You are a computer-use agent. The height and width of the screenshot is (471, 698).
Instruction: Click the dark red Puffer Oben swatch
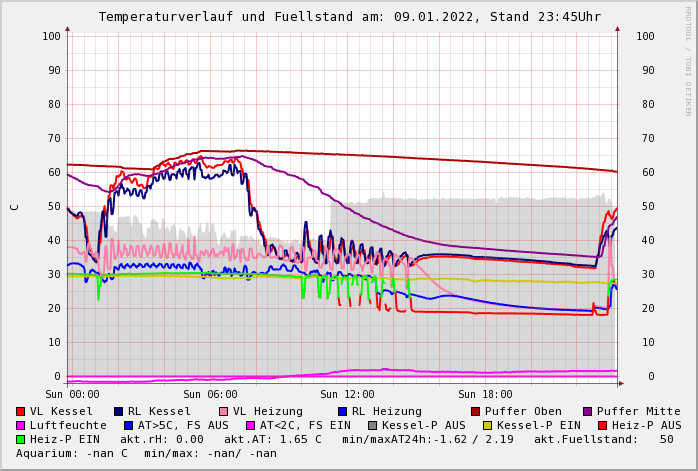[x=475, y=411]
